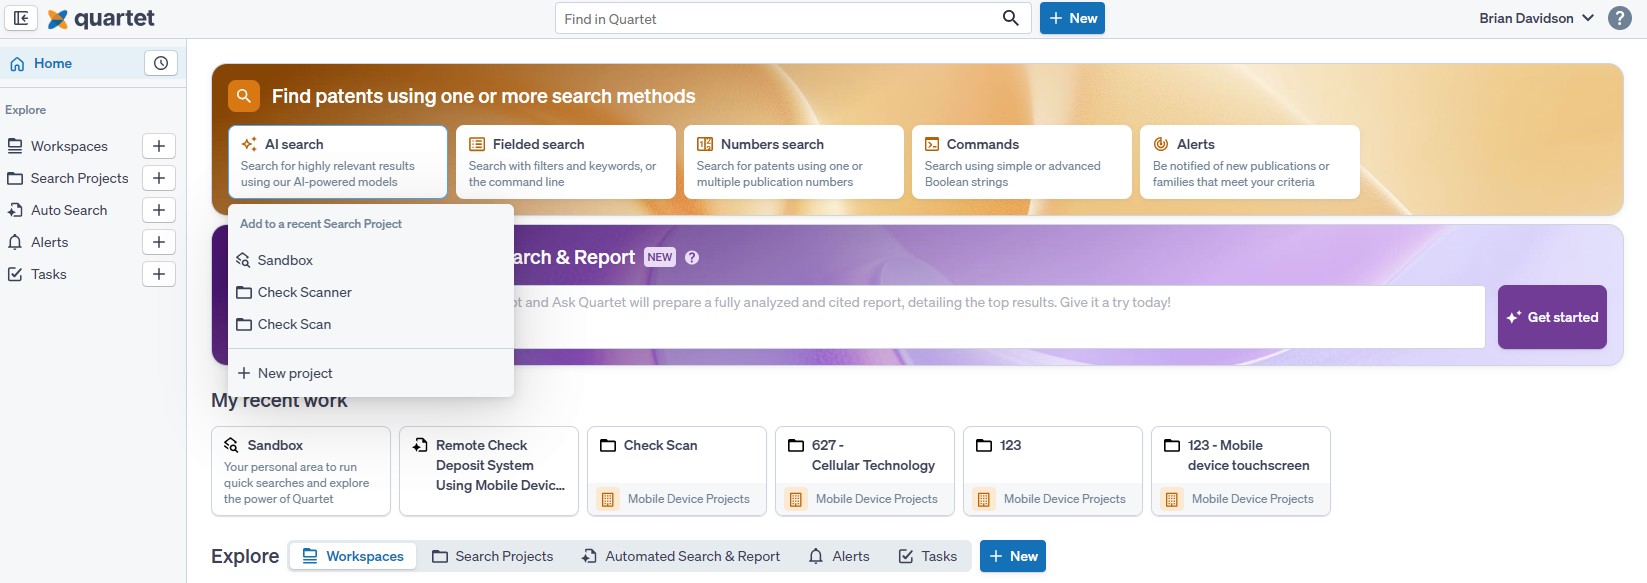1647x583 pixels.
Task: Choose the Numbers search method card
Action: (794, 162)
